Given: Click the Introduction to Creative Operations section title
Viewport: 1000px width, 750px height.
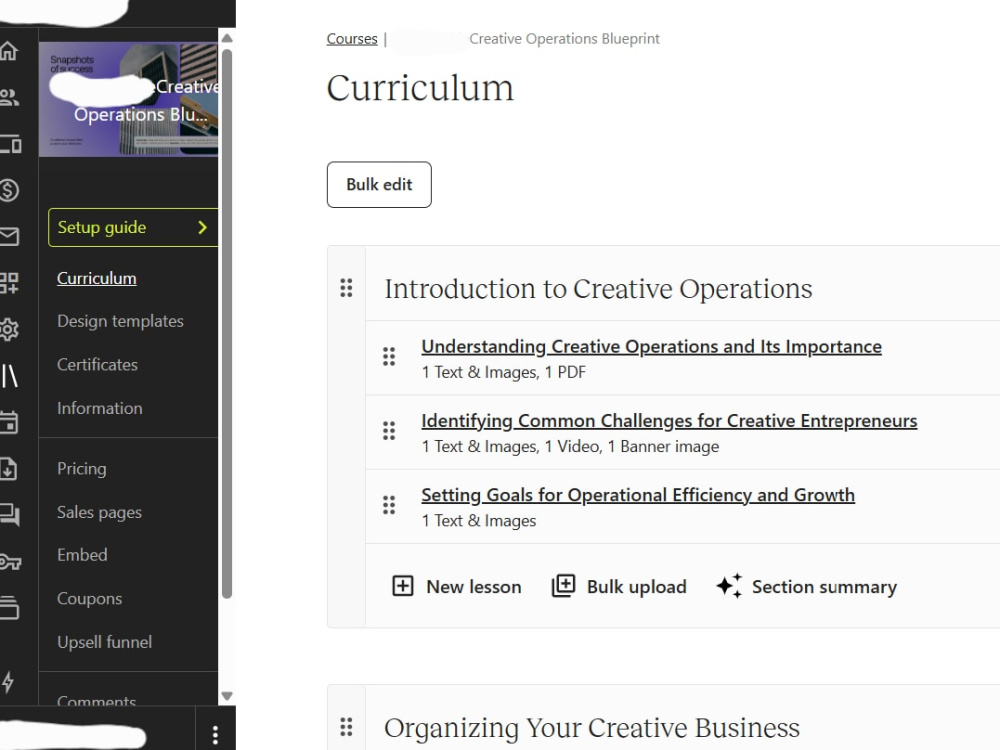Looking at the screenshot, I should 598,288.
